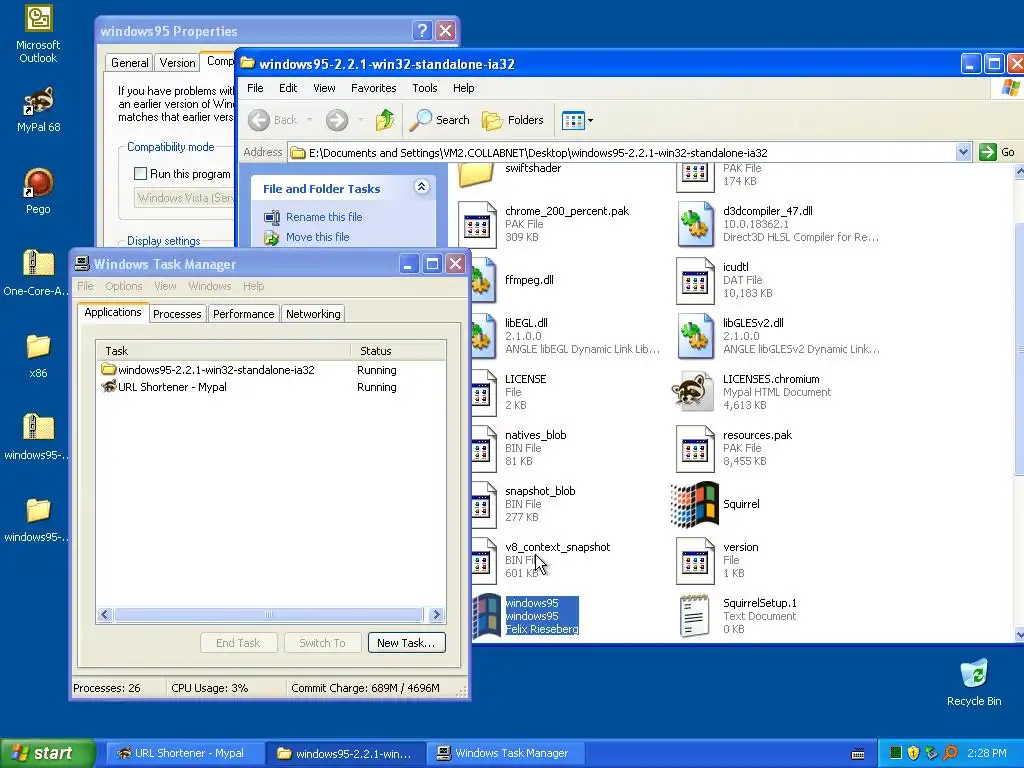This screenshot has height=768, width=1024.
Task: Click the Explorer address path field
Action: point(621,152)
